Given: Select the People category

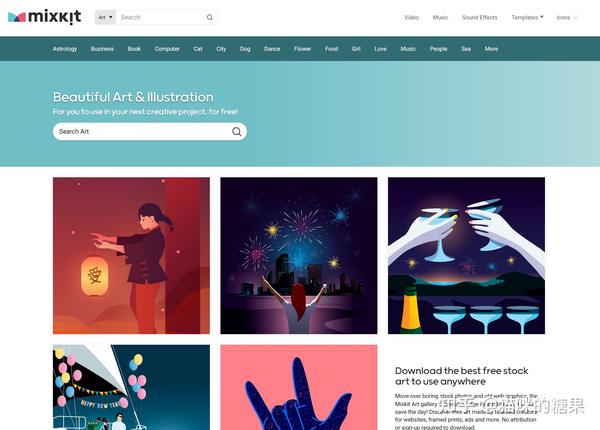Looking at the screenshot, I should click(439, 49).
